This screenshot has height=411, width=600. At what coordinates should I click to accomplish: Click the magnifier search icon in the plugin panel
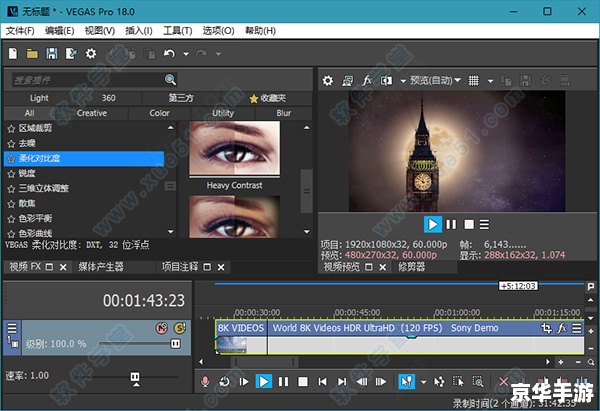170,80
